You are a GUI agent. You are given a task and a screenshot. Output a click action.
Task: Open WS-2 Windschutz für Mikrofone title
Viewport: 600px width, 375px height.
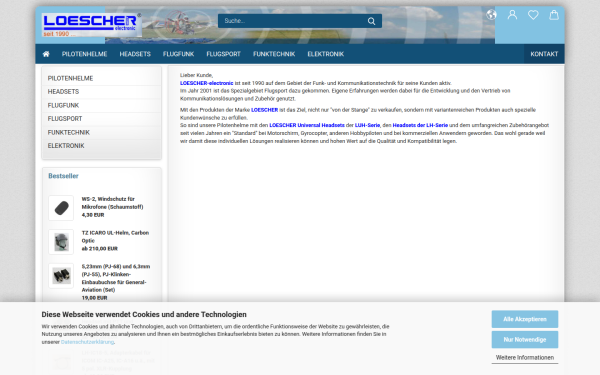coord(112,203)
